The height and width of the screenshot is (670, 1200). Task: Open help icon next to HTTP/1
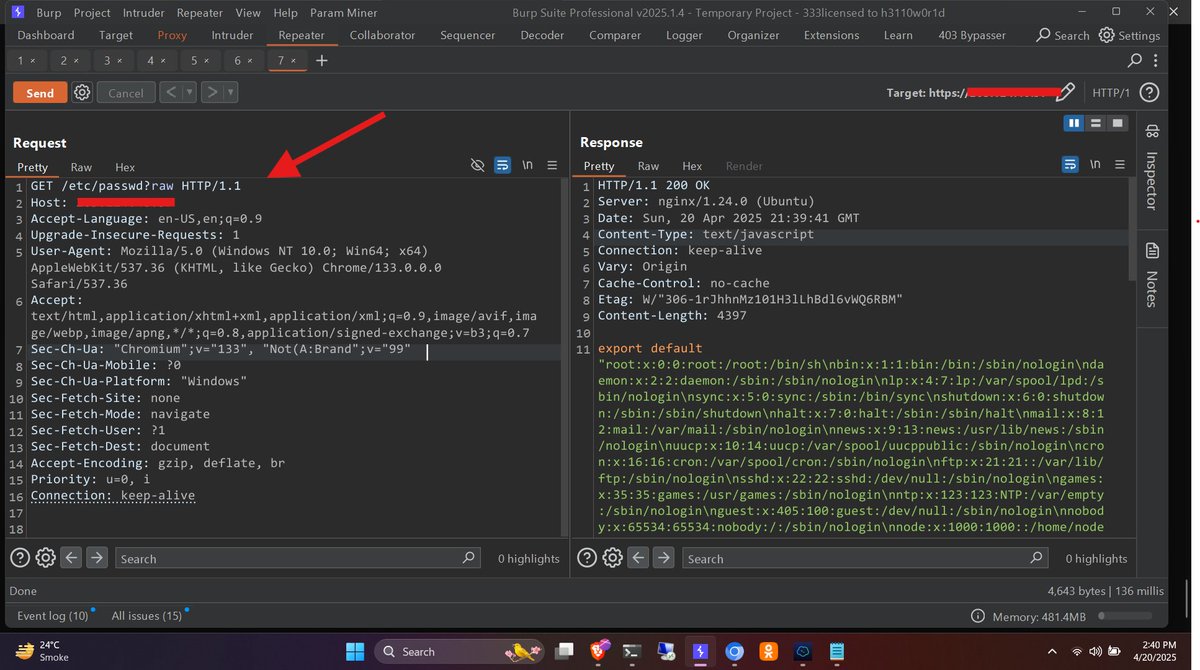[x=1149, y=92]
